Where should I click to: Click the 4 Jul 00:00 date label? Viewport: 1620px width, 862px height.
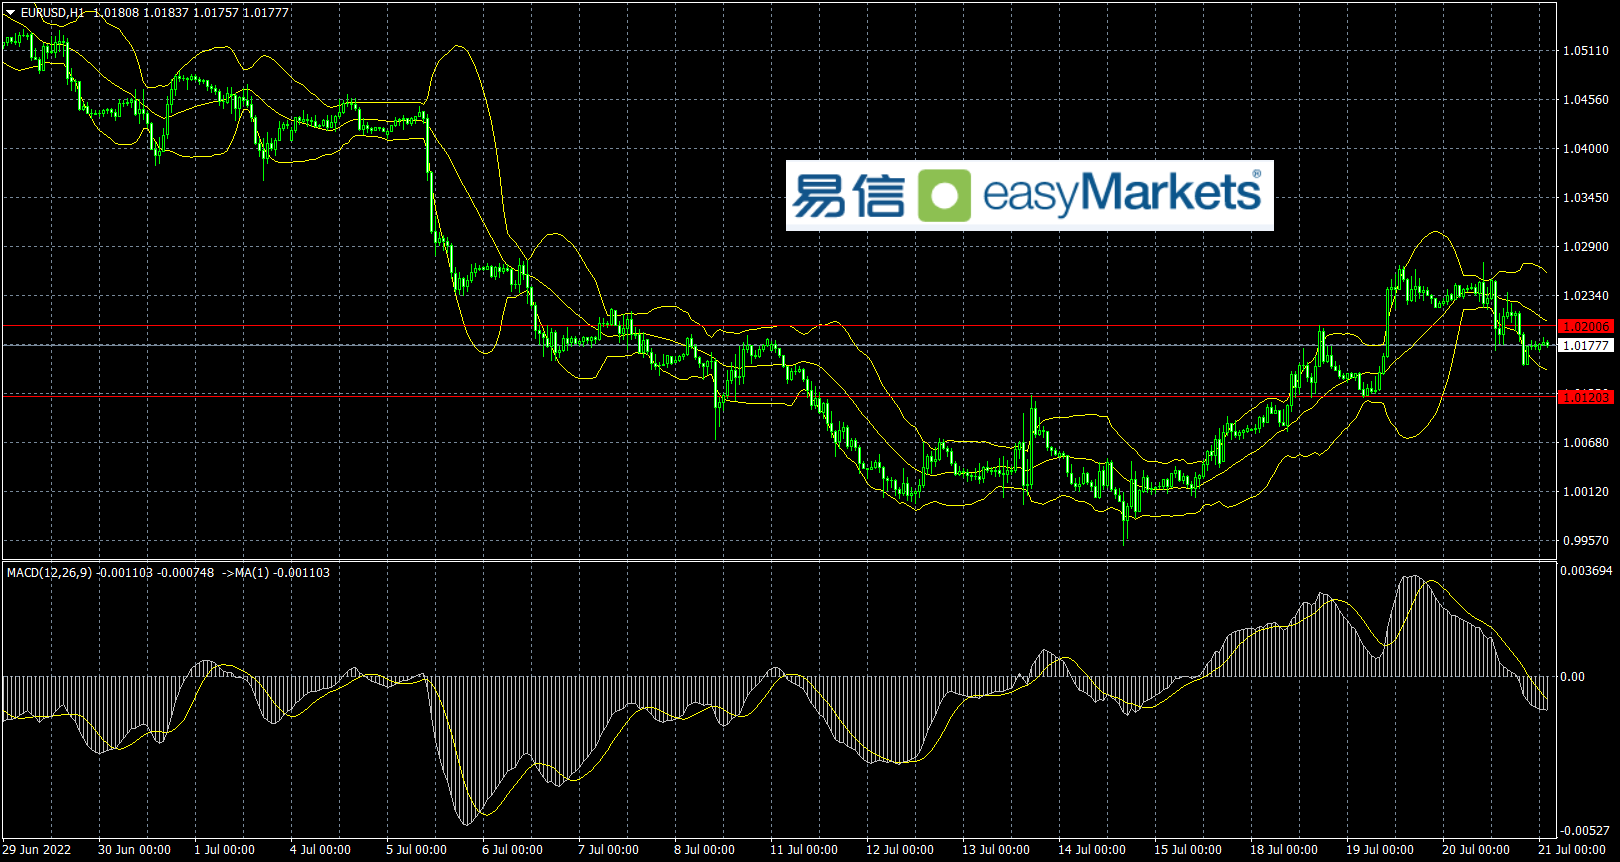pyautogui.click(x=320, y=850)
